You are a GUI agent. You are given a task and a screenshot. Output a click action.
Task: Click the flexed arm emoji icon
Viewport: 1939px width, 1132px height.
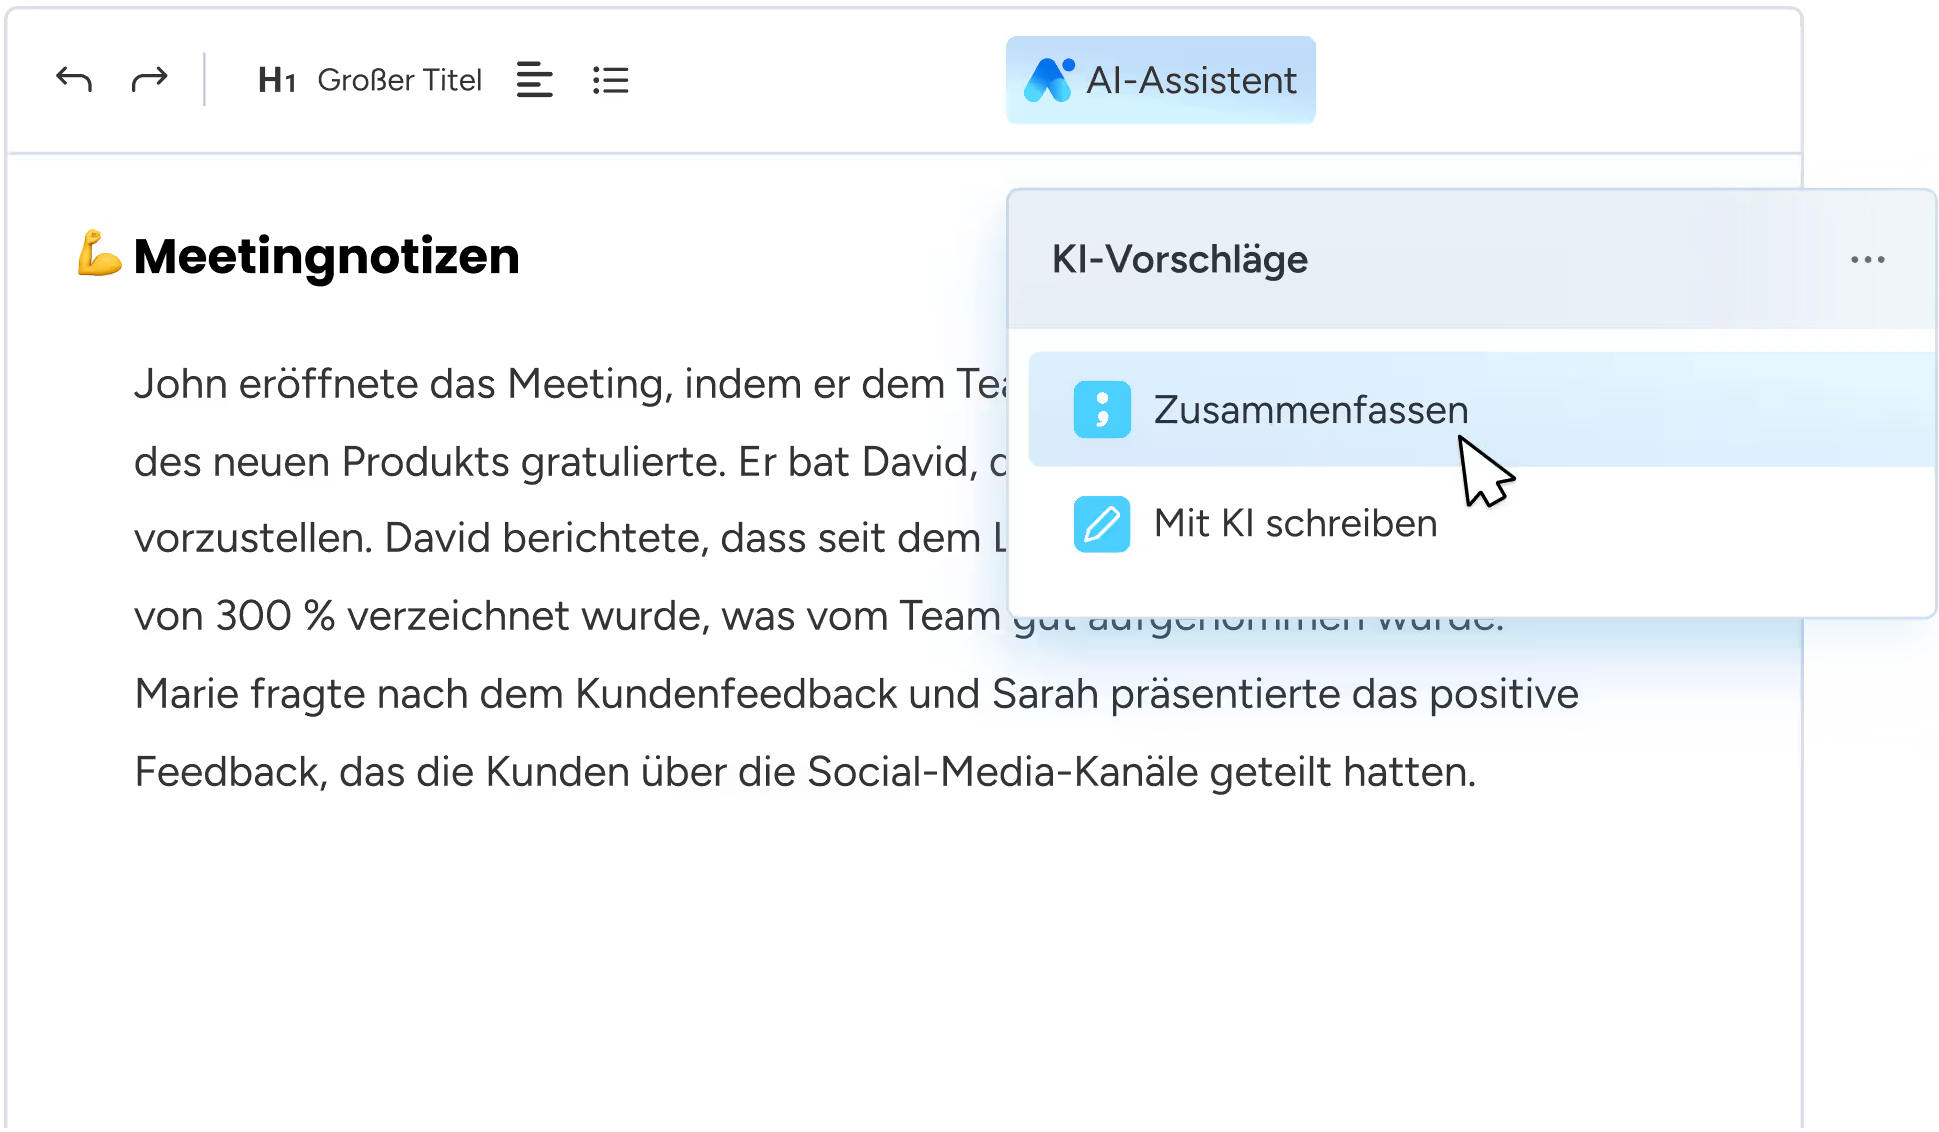pos(99,254)
